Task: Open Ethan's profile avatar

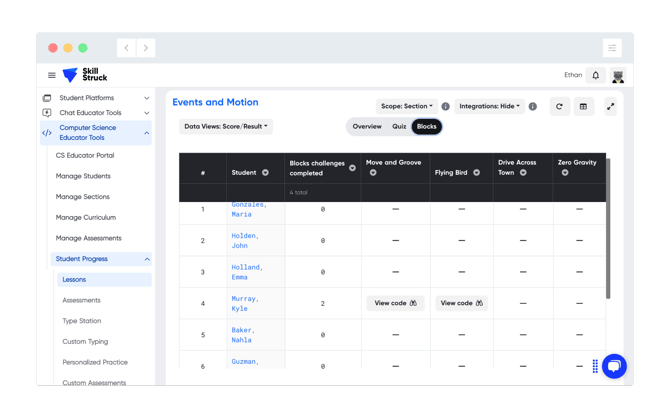Action: click(x=618, y=76)
